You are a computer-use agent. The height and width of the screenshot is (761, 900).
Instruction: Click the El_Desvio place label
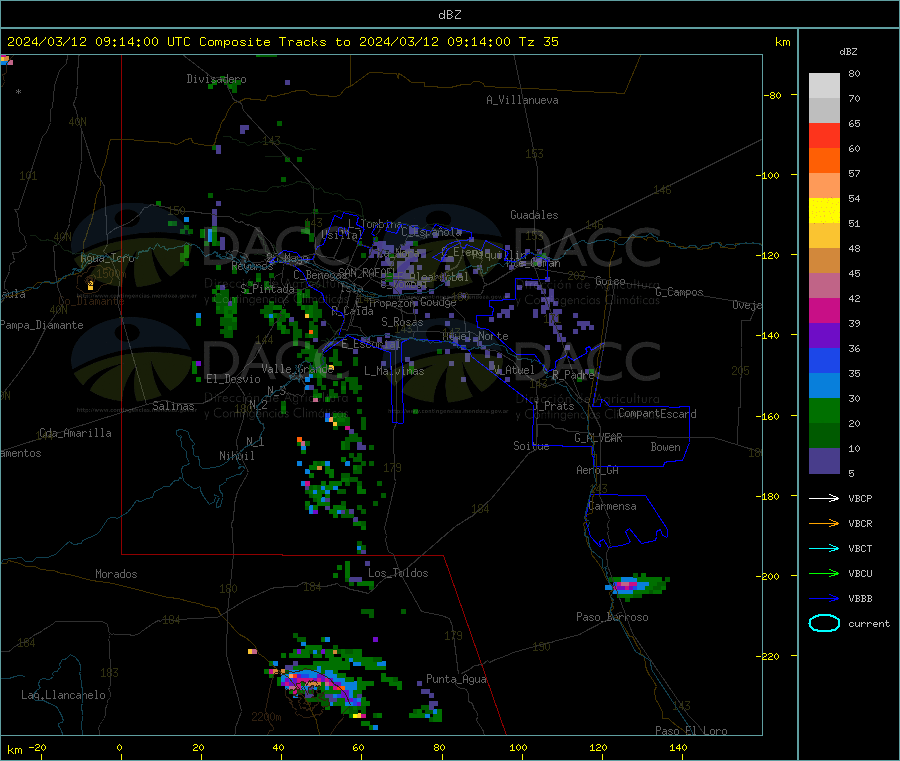234,379
